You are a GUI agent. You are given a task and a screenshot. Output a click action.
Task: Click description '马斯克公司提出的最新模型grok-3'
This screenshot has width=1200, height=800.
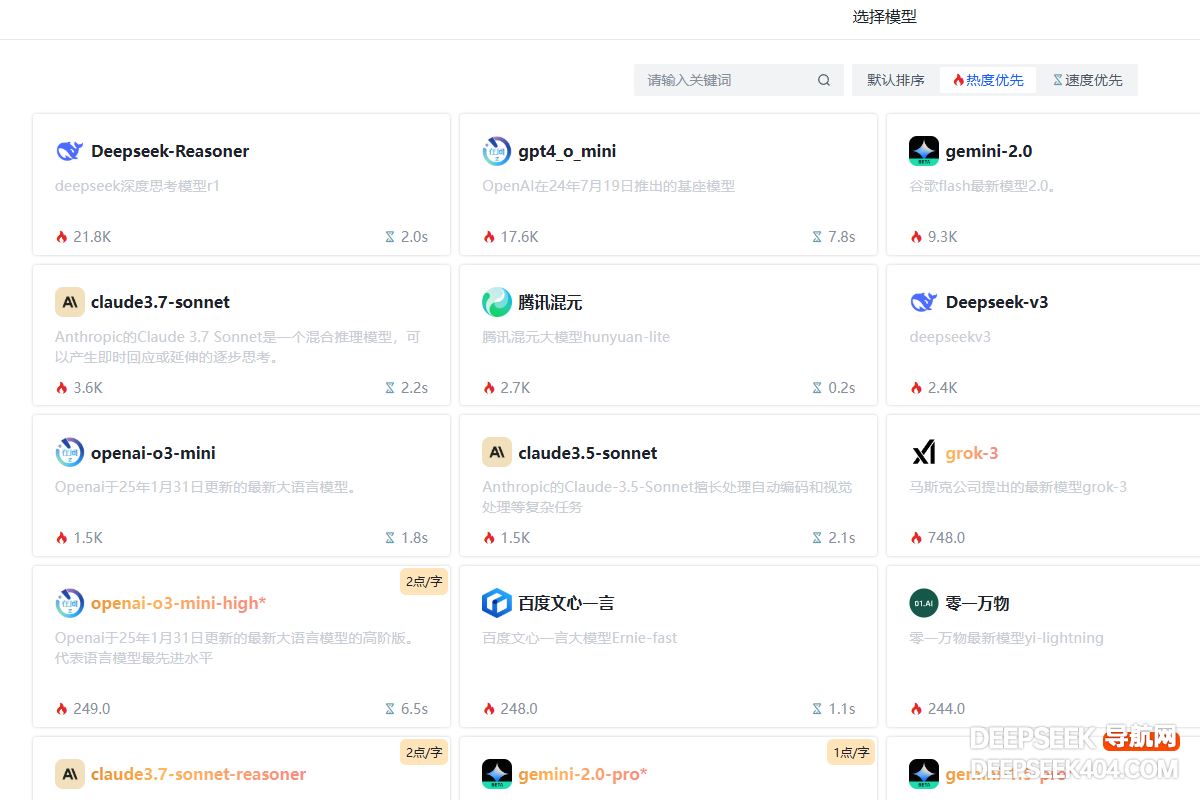1018,487
